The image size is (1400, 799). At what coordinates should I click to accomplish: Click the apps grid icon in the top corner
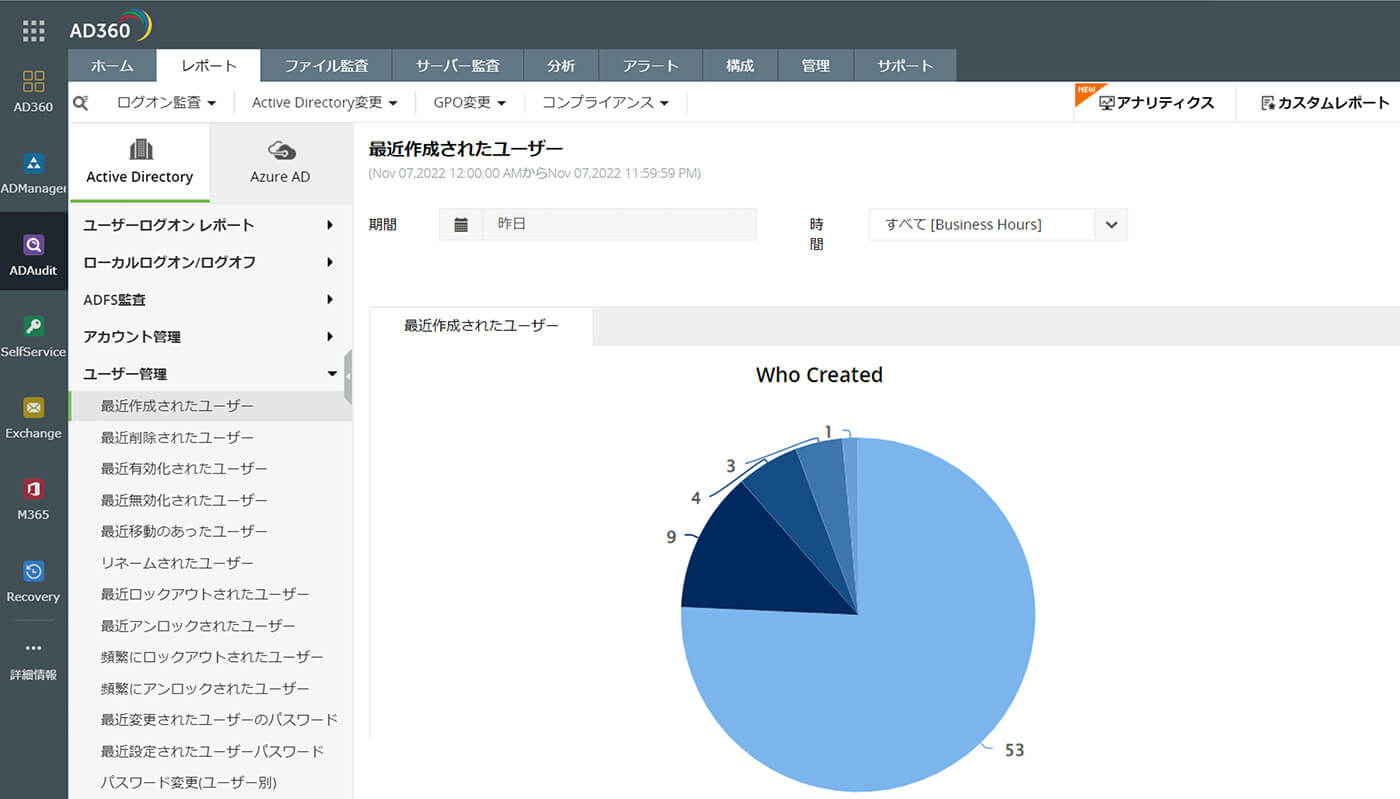(33, 30)
